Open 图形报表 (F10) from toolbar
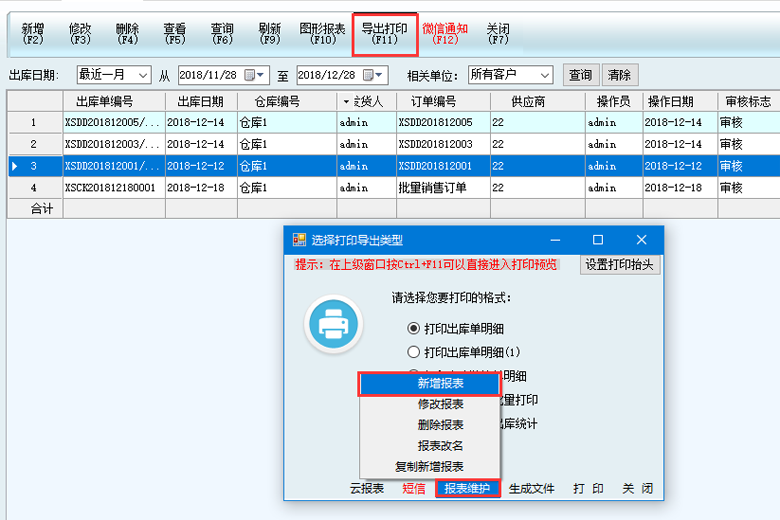This screenshot has height=520, width=780. (x=322, y=34)
